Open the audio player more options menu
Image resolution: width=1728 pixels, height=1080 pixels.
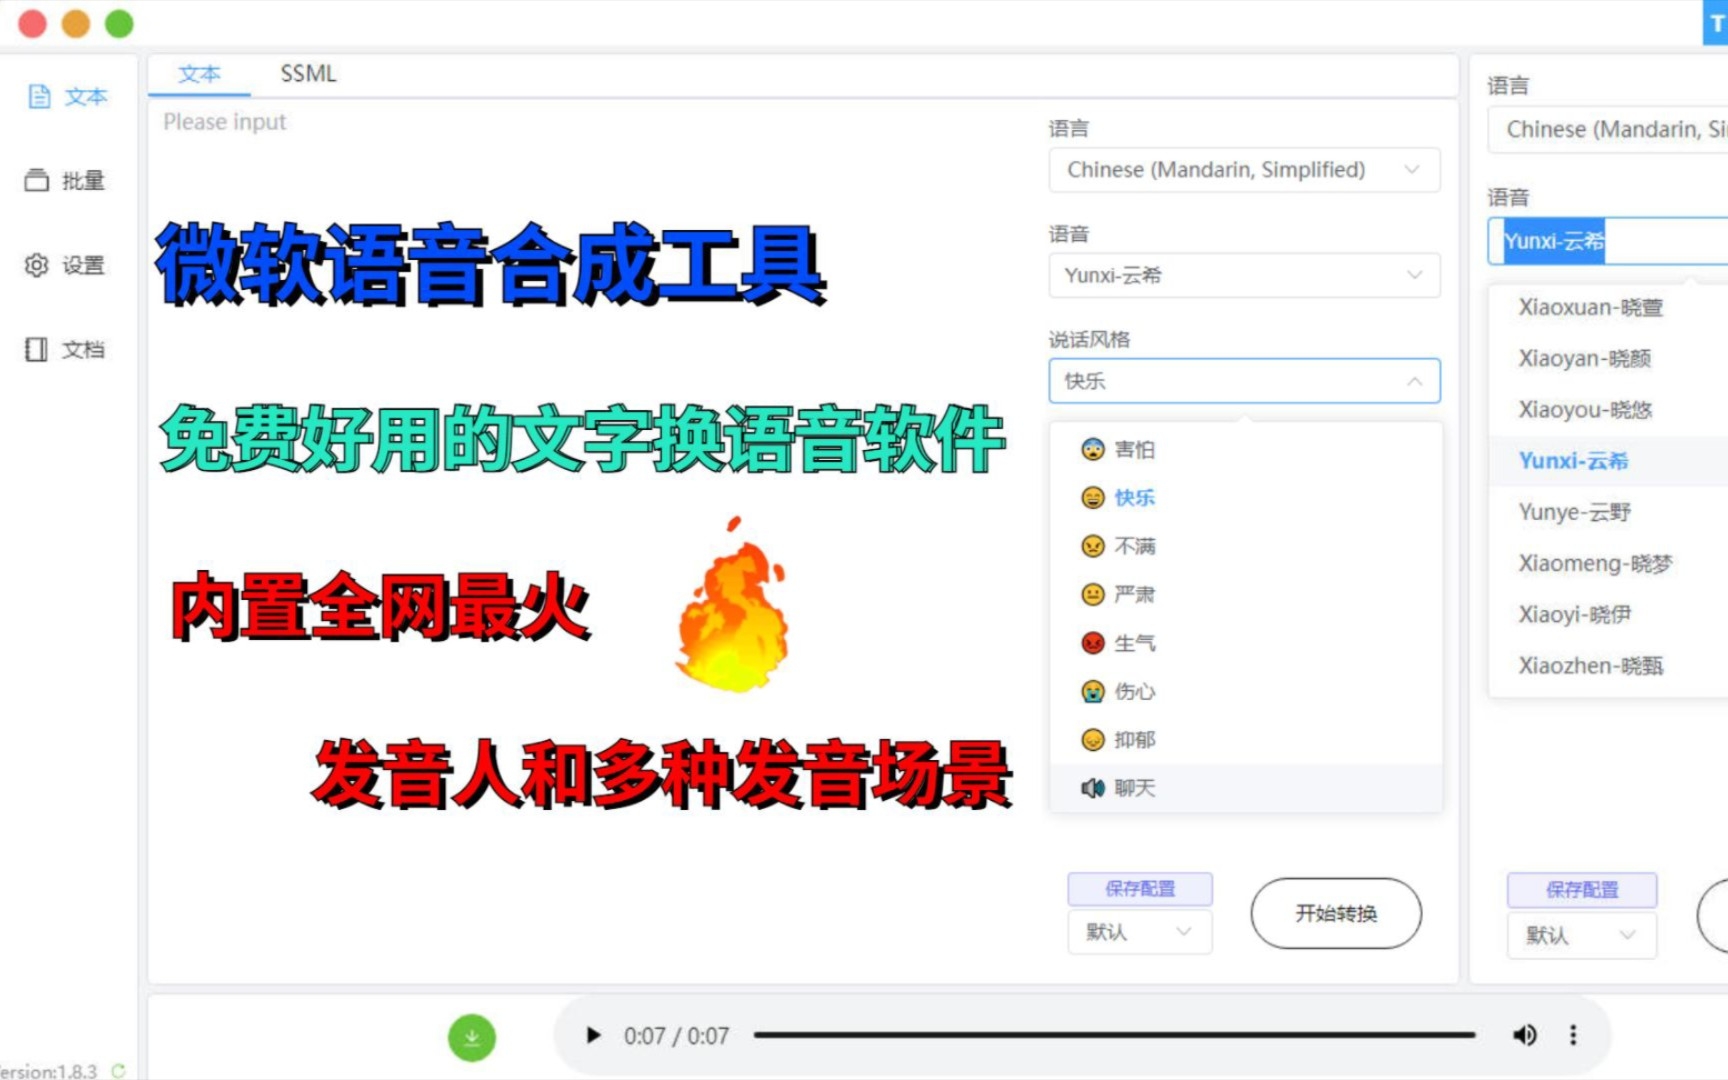1573,1036
